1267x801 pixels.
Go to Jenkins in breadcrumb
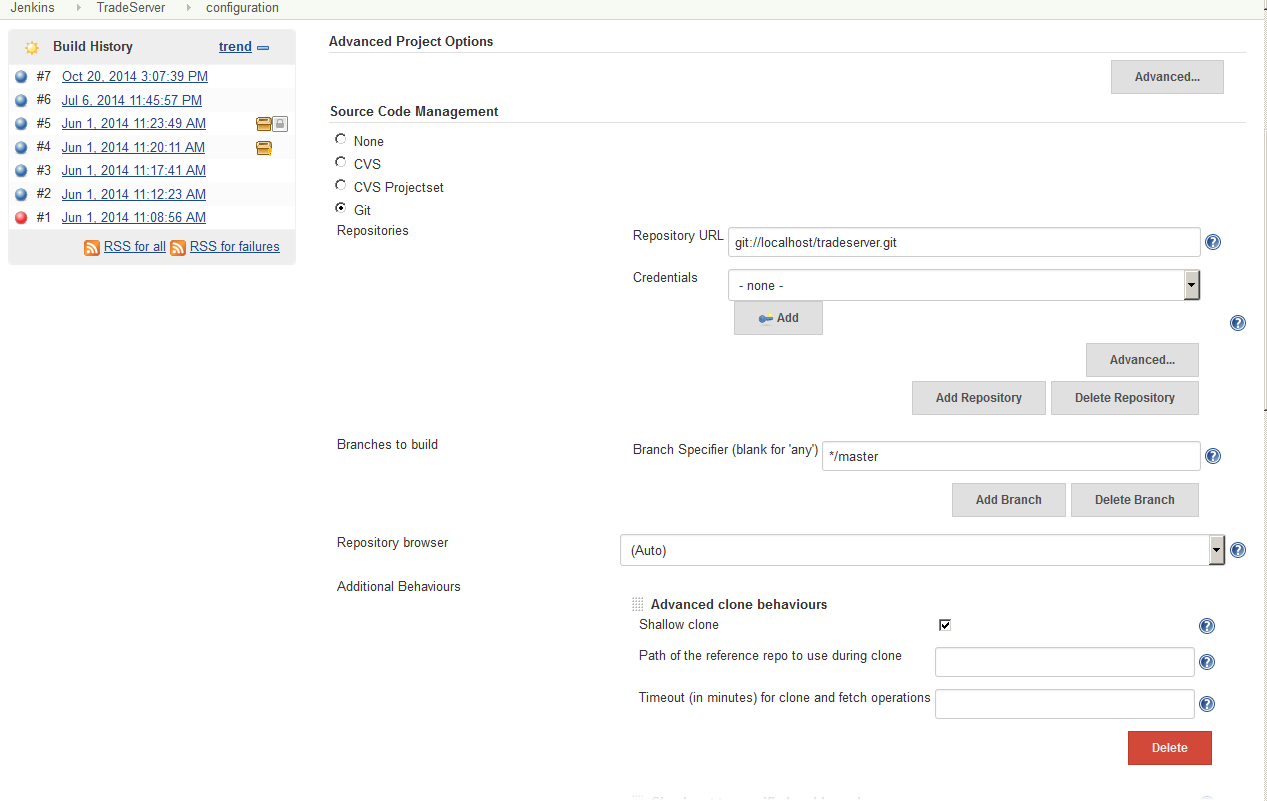[32, 8]
